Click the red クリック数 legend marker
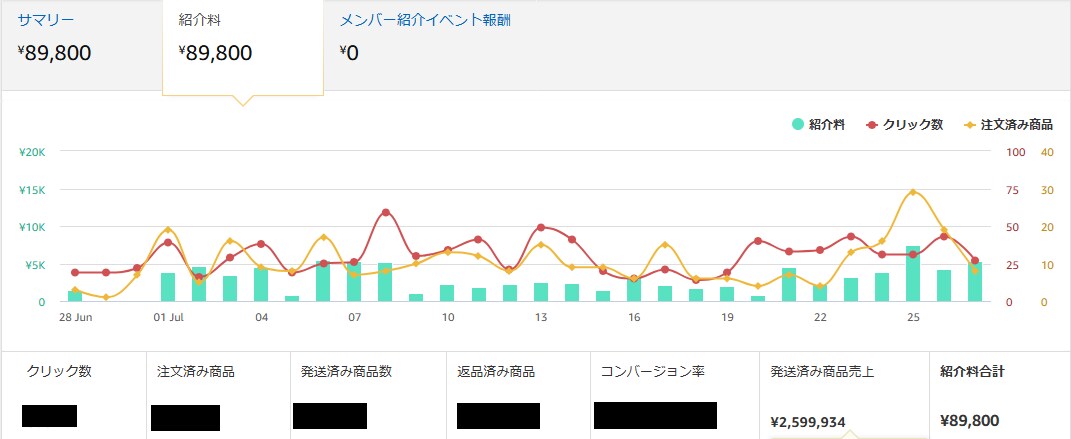The height and width of the screenshot is (439, 1071). pos(872,125)
